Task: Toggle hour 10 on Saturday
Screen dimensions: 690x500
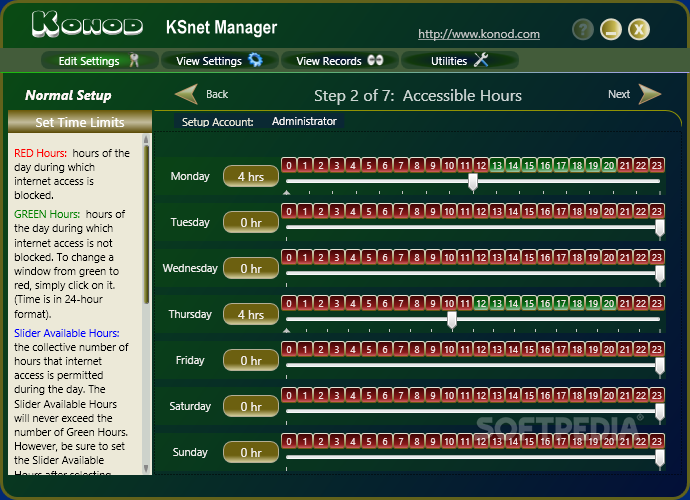Action: (x=449, y=395)
